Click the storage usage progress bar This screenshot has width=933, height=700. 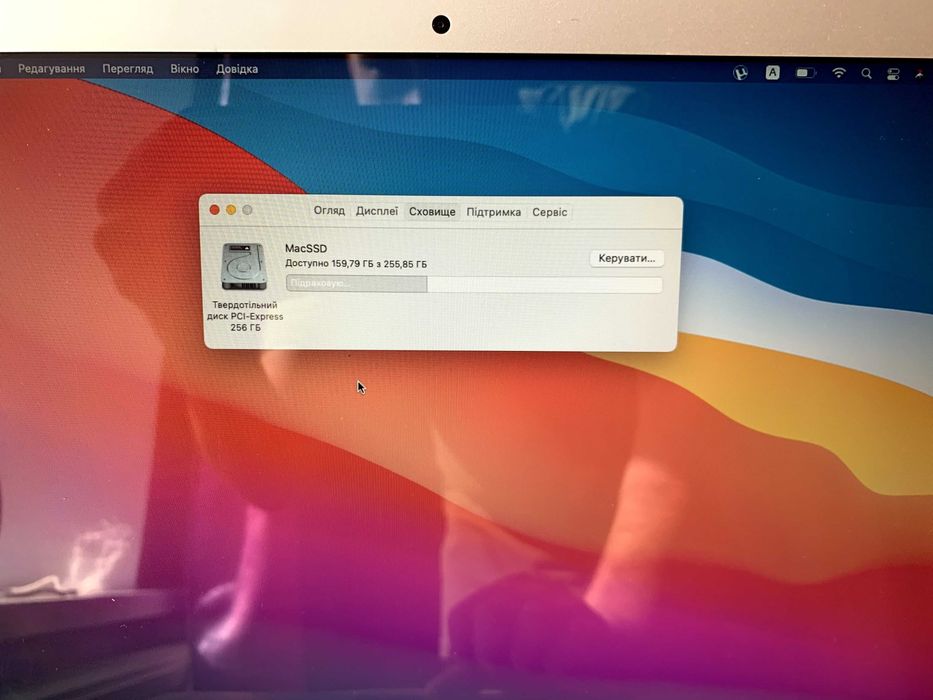pos(474,284)
